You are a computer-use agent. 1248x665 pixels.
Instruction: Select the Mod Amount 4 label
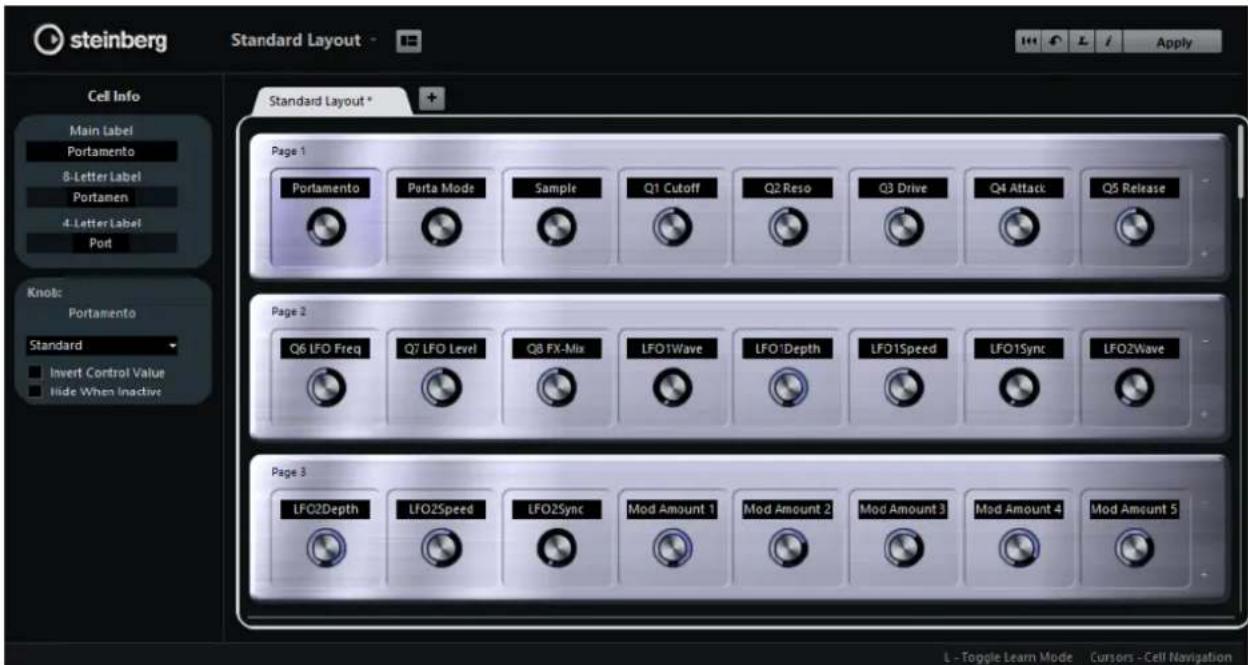point(1018,508)
